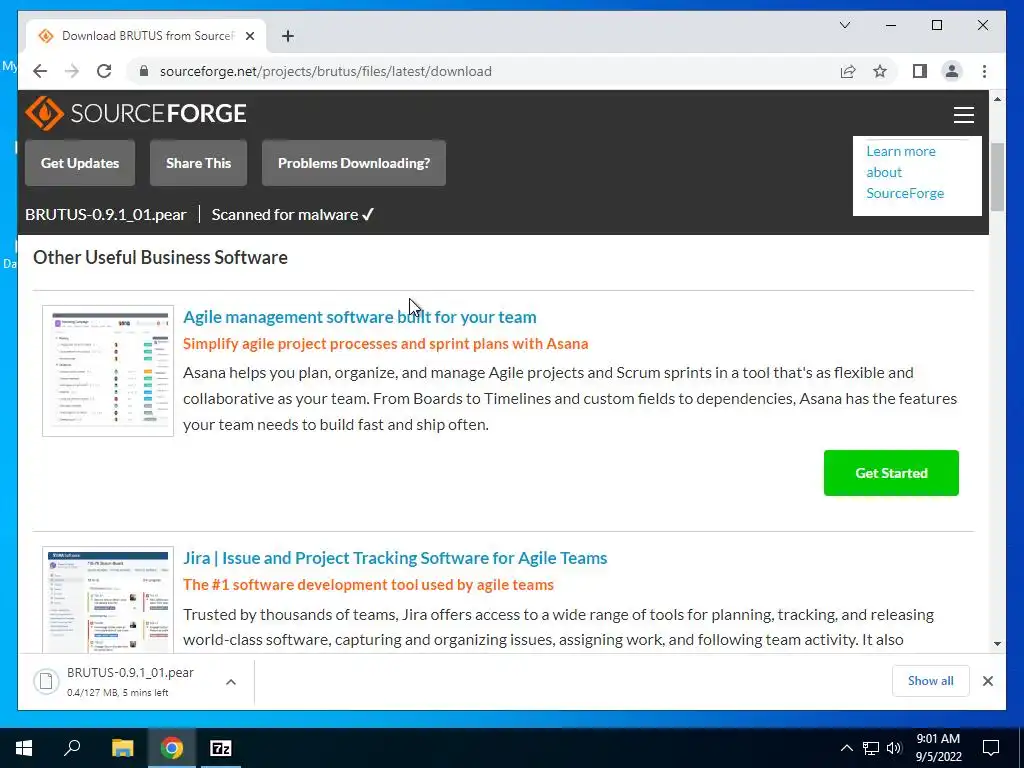Open File Explorer from taskbar
The width and height of the screenshot is (1024, 768).
(122, 748)
